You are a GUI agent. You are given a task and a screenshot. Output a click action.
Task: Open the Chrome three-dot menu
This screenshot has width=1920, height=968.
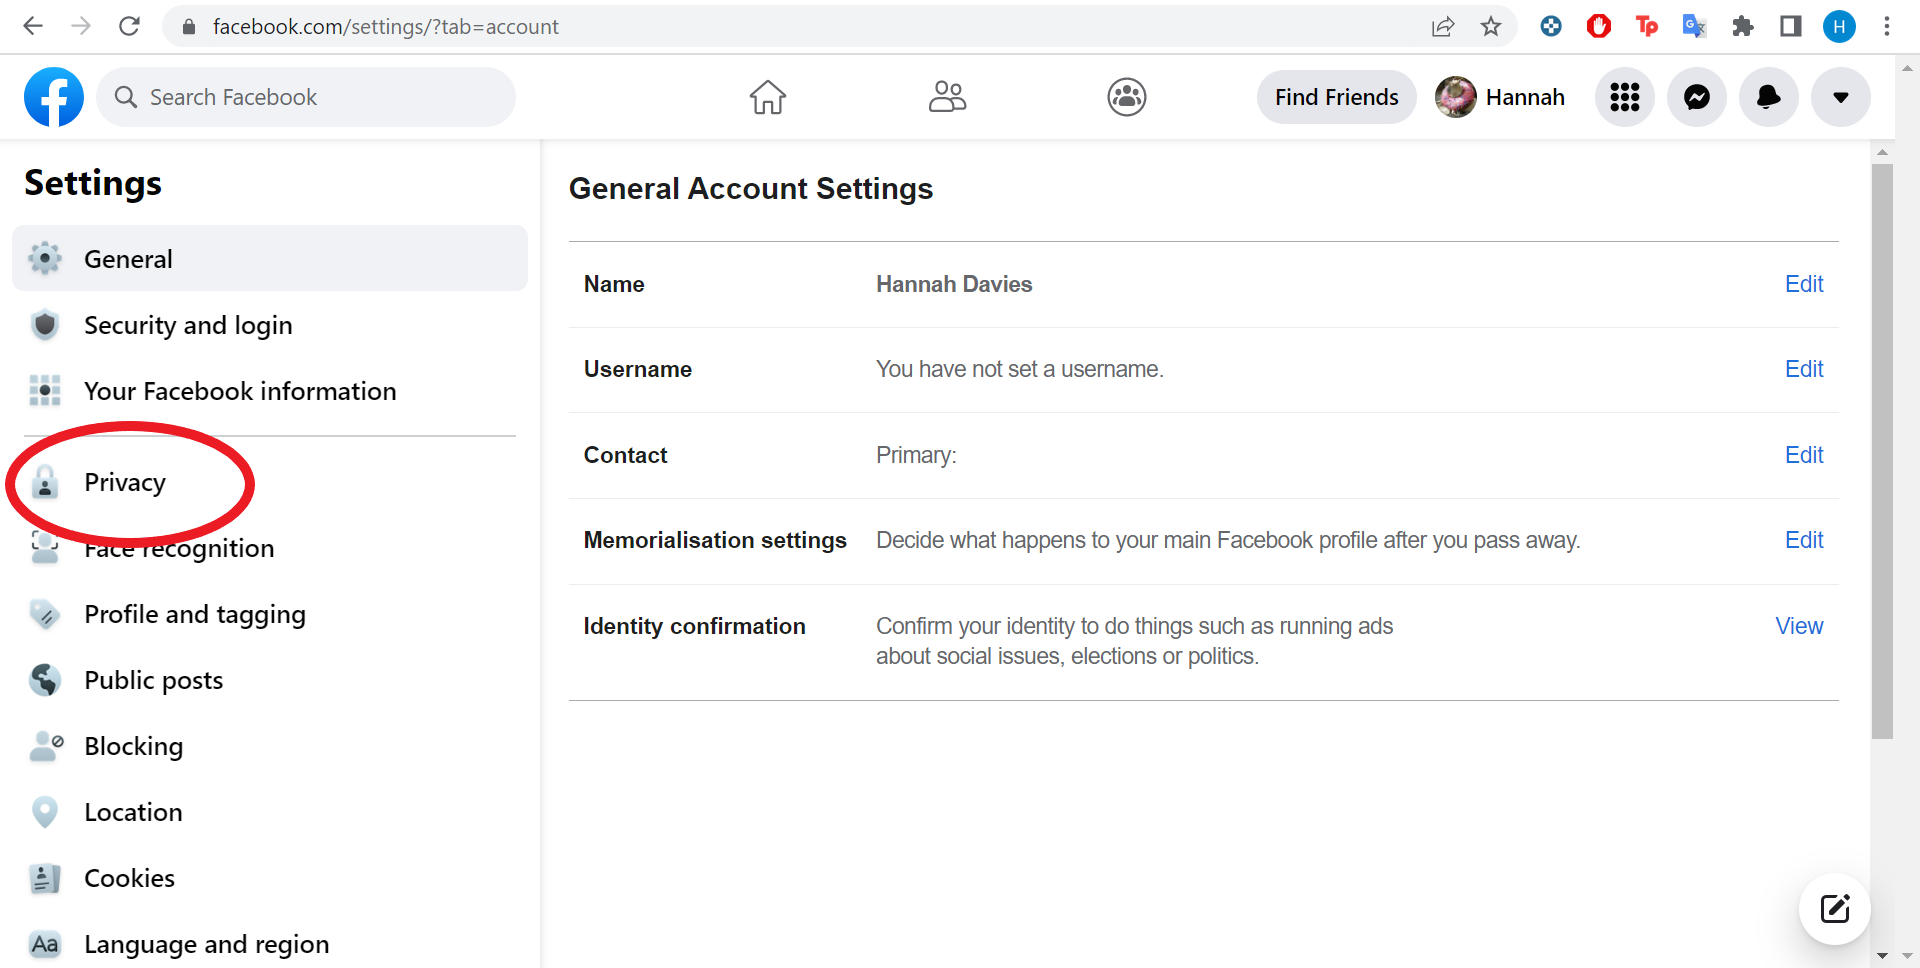tap(1887, 27)
